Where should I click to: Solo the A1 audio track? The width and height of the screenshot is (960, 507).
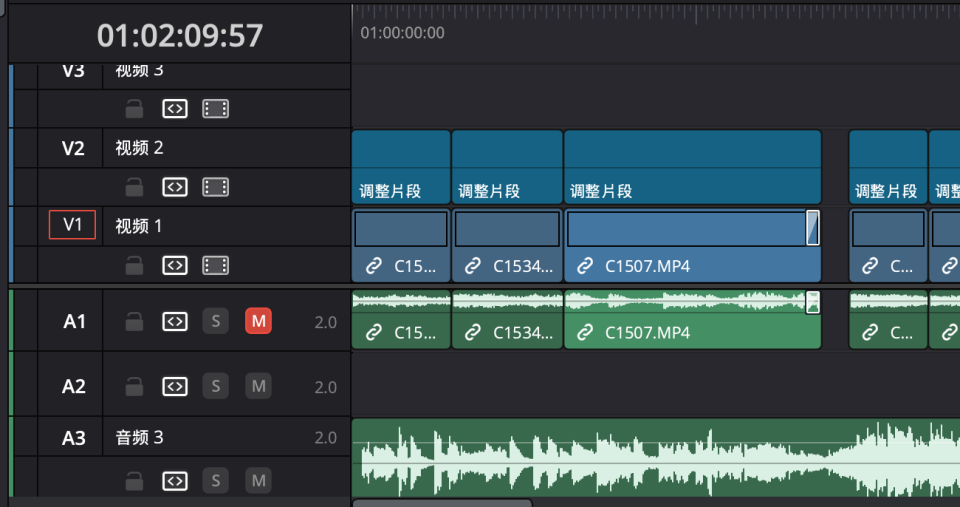pyautogui.click(x=215, y=322)
